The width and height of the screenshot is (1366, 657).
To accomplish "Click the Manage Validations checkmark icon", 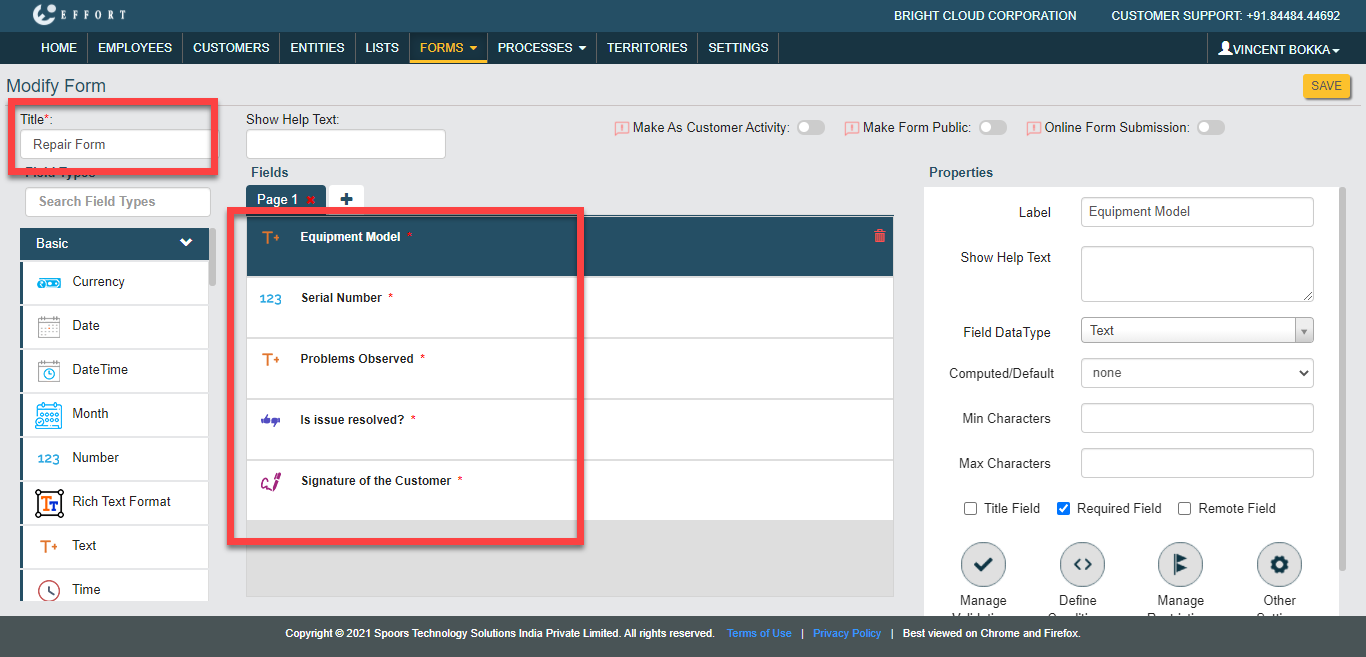I will click(982, 564).
